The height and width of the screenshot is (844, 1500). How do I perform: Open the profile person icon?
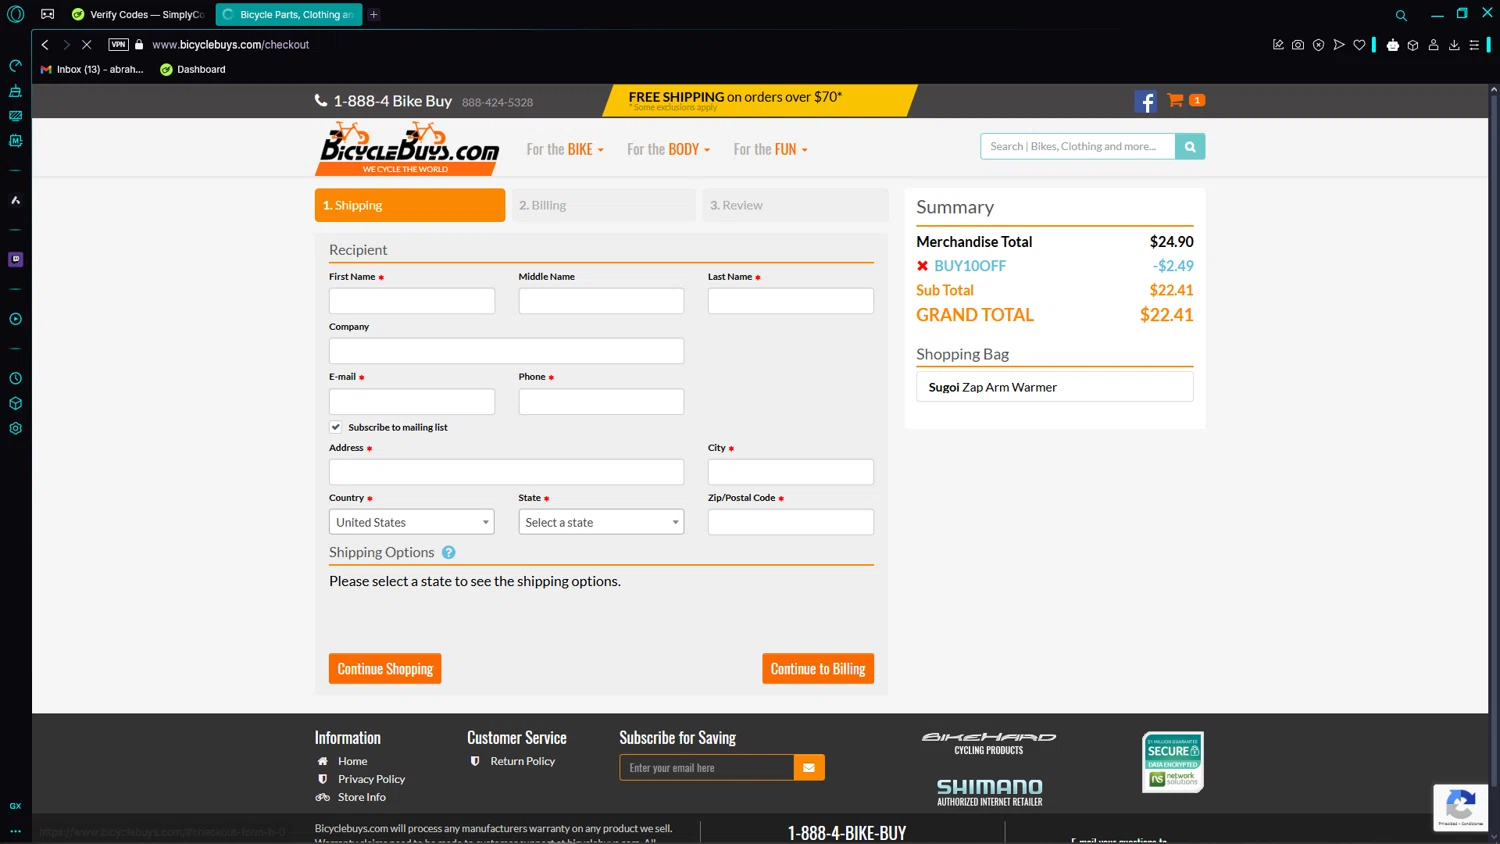(x=1433, y=45)
